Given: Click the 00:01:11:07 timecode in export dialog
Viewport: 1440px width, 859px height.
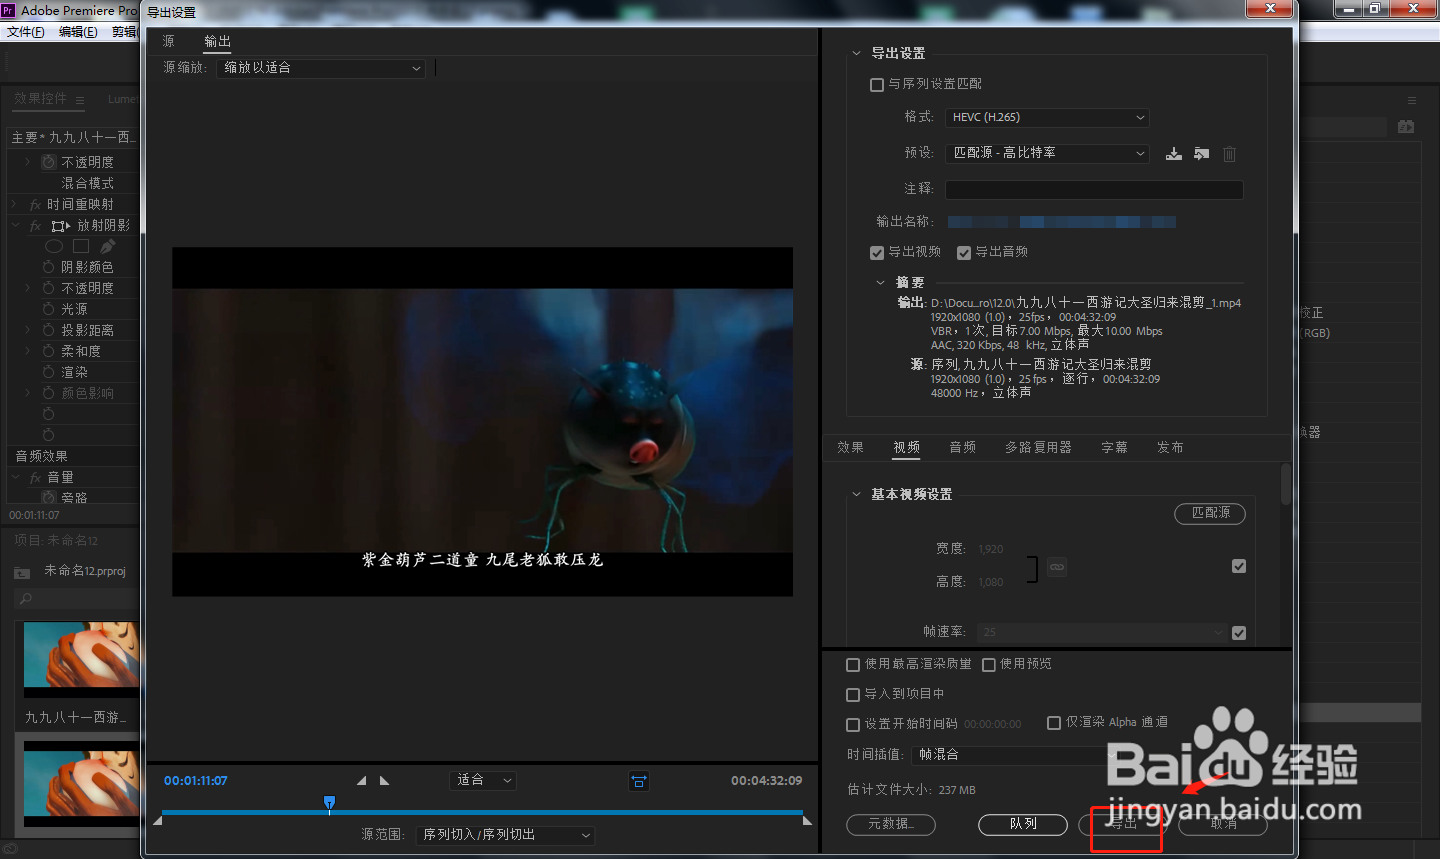Looking at the screenshot, I should 196,781.
